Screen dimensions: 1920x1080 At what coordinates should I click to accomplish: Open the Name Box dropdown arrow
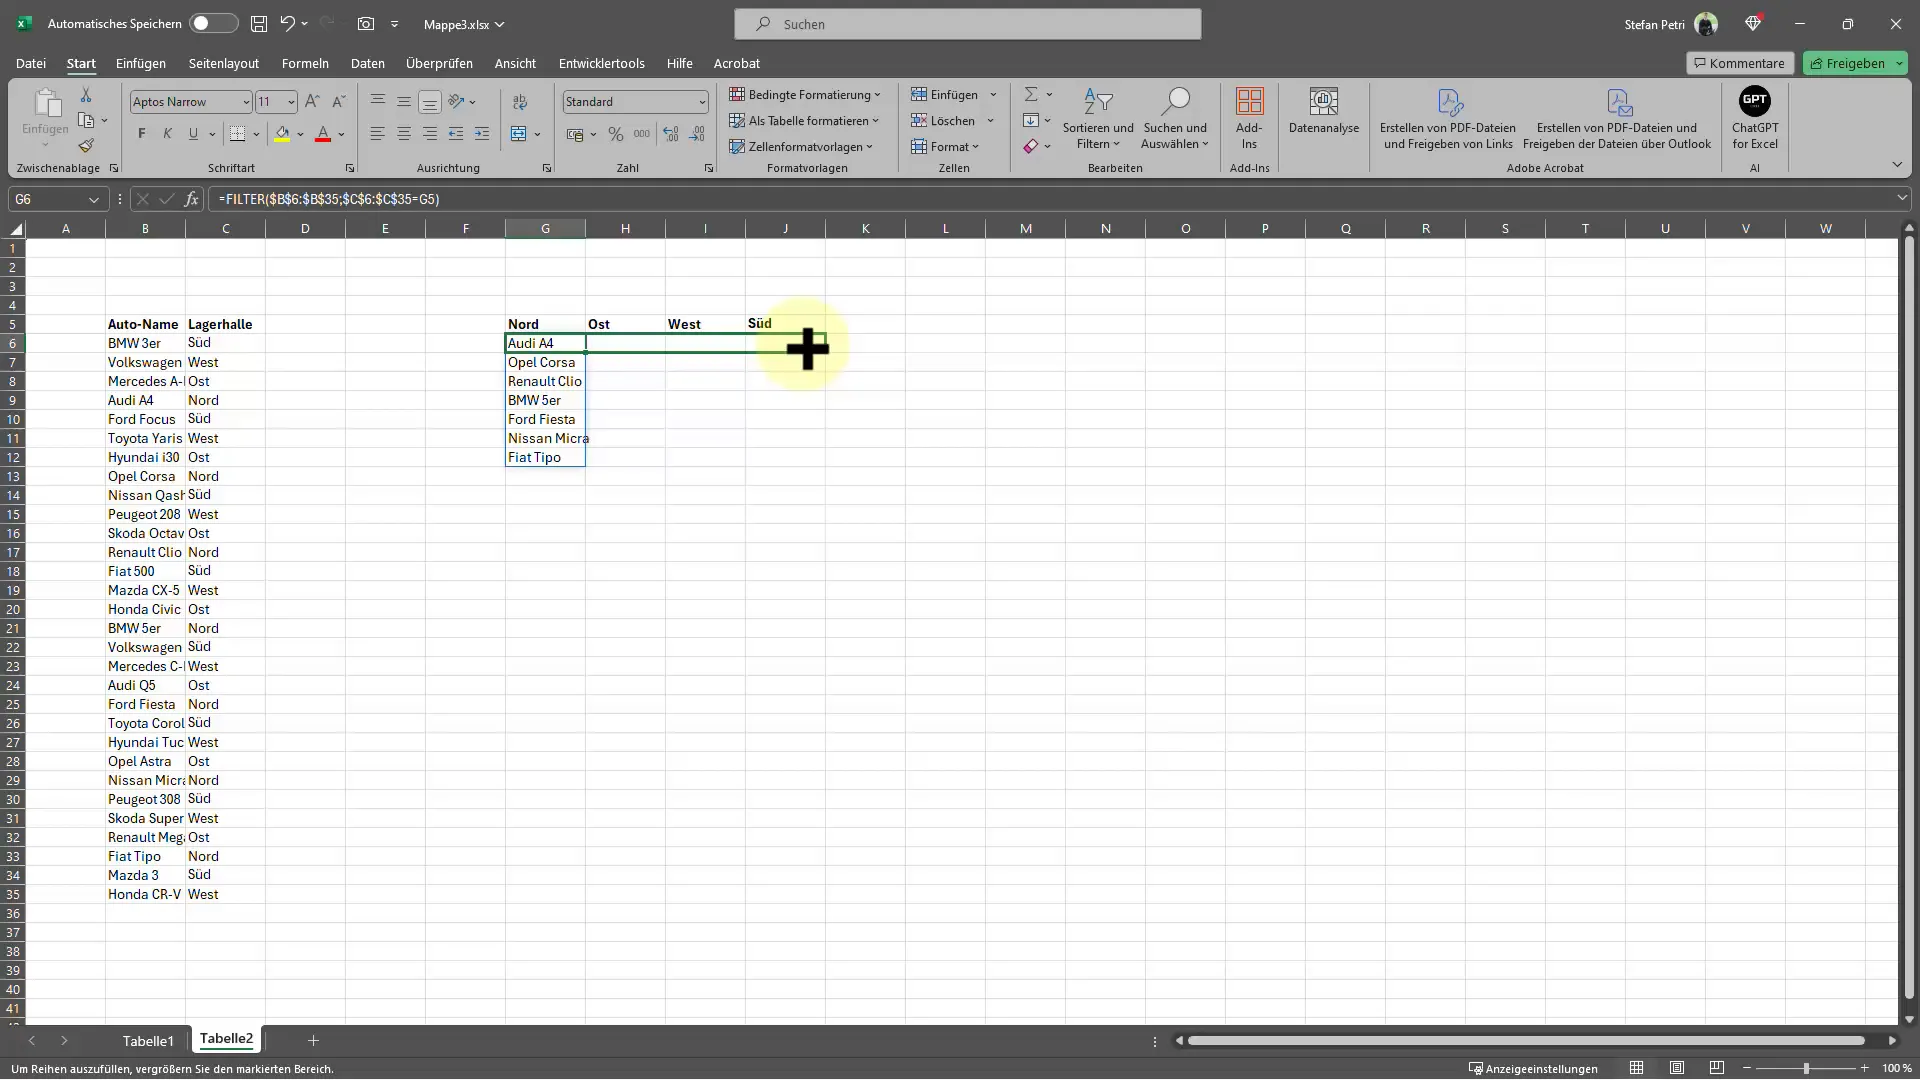94,199
